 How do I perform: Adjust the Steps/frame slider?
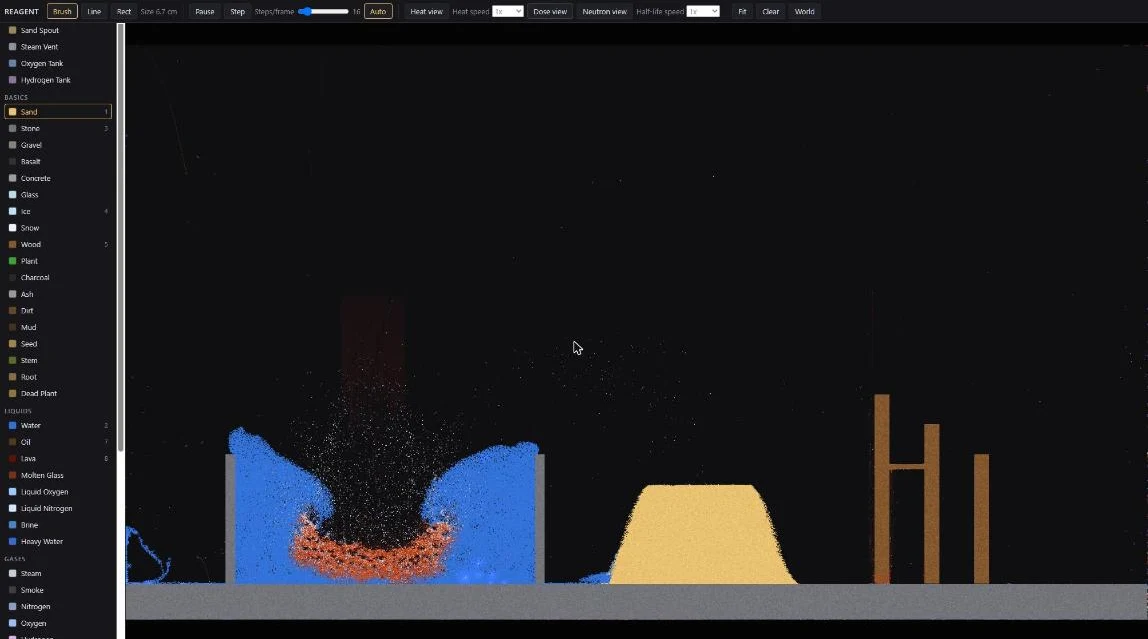(323, 12)
